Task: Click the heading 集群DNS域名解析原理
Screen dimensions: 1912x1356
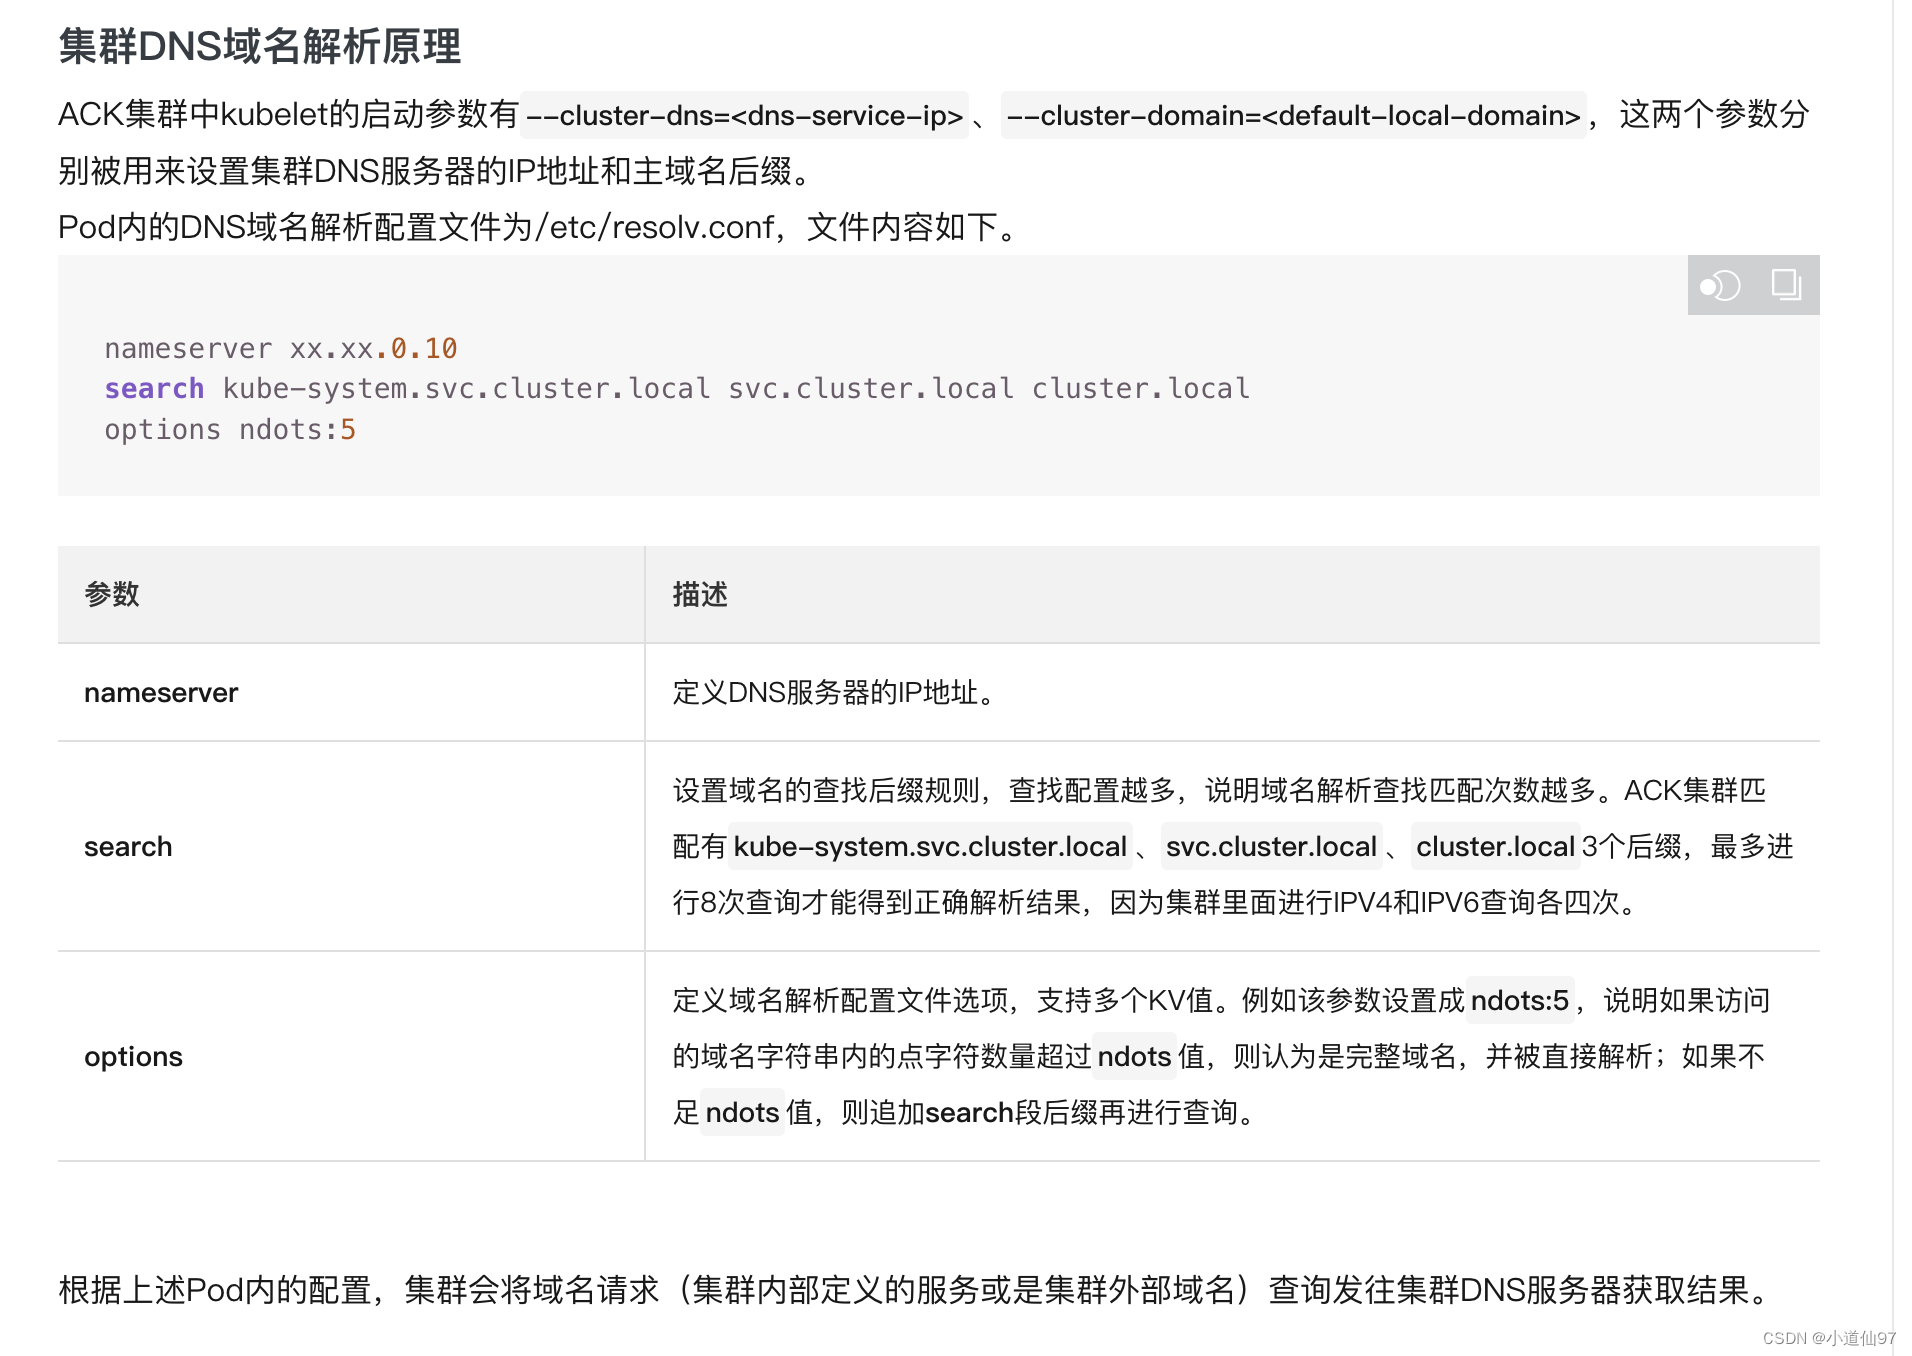Action: tap(260, 46)
